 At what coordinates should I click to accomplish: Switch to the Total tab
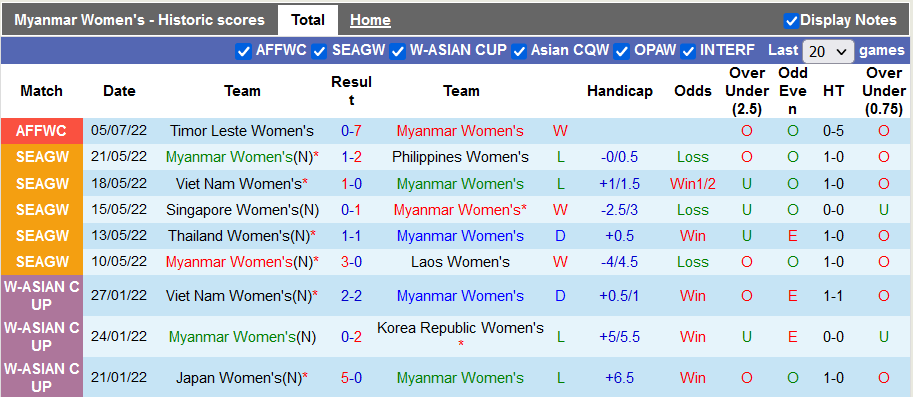click(308, 20)
